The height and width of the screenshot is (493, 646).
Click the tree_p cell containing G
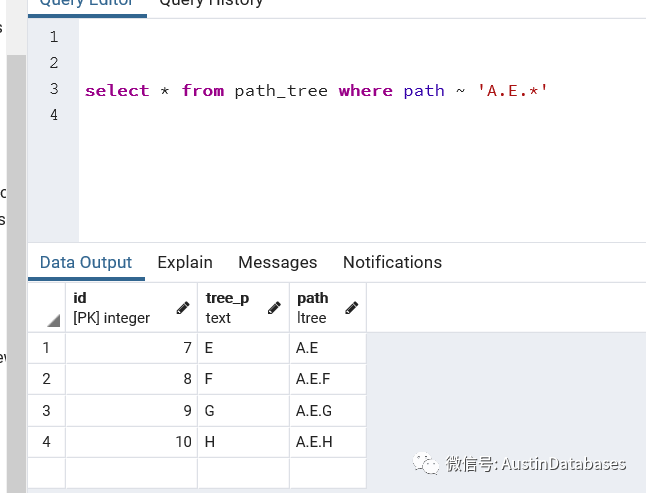243,410
